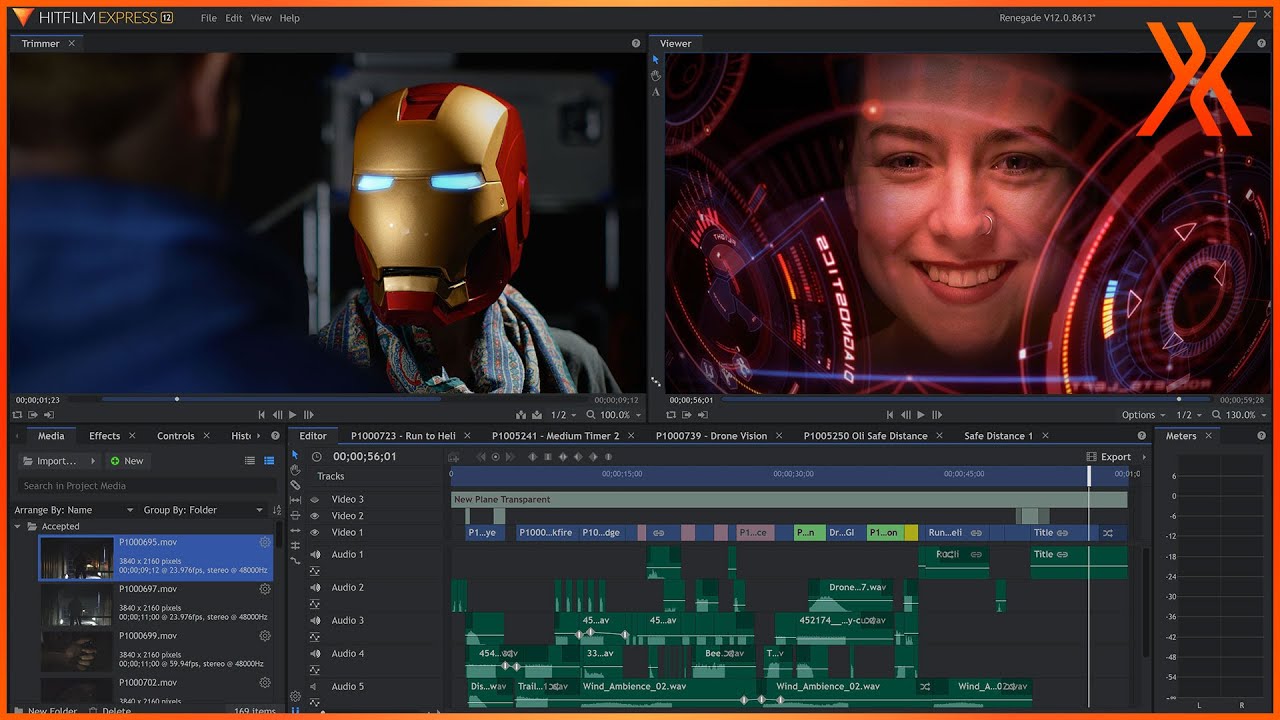Toggle visibility of Video 2 track
This screenshot has height=720, width=1280.
point(314,516)
